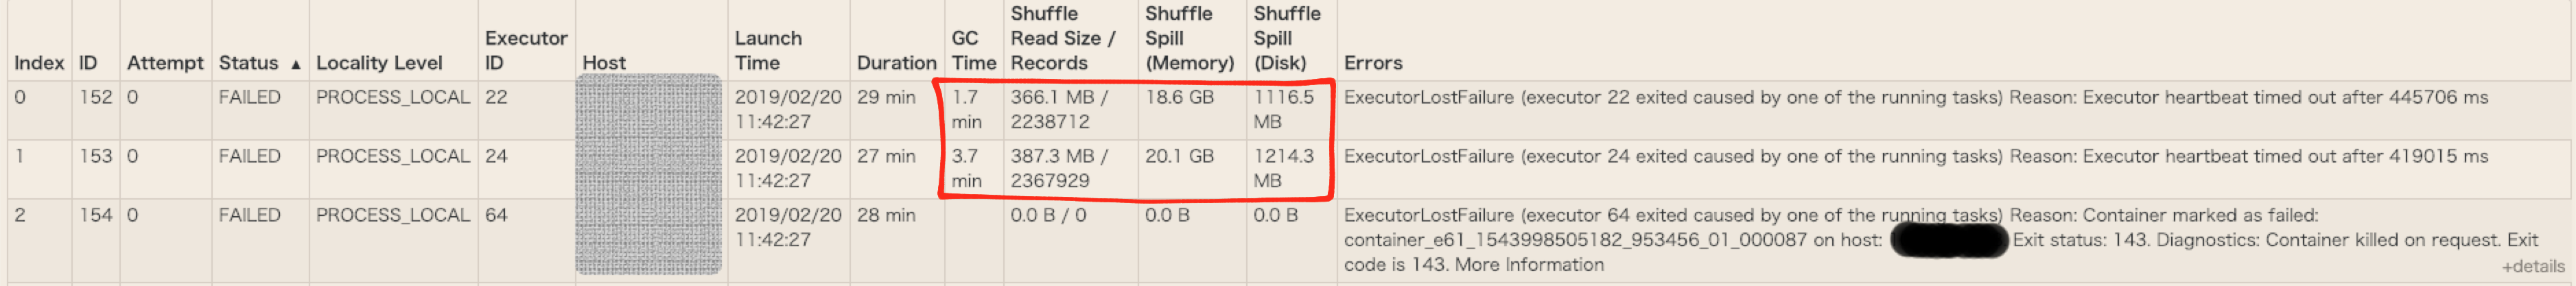Sort the table by Index column
The width and height of the screenshot is (2576, 286).
coord(39,63)
